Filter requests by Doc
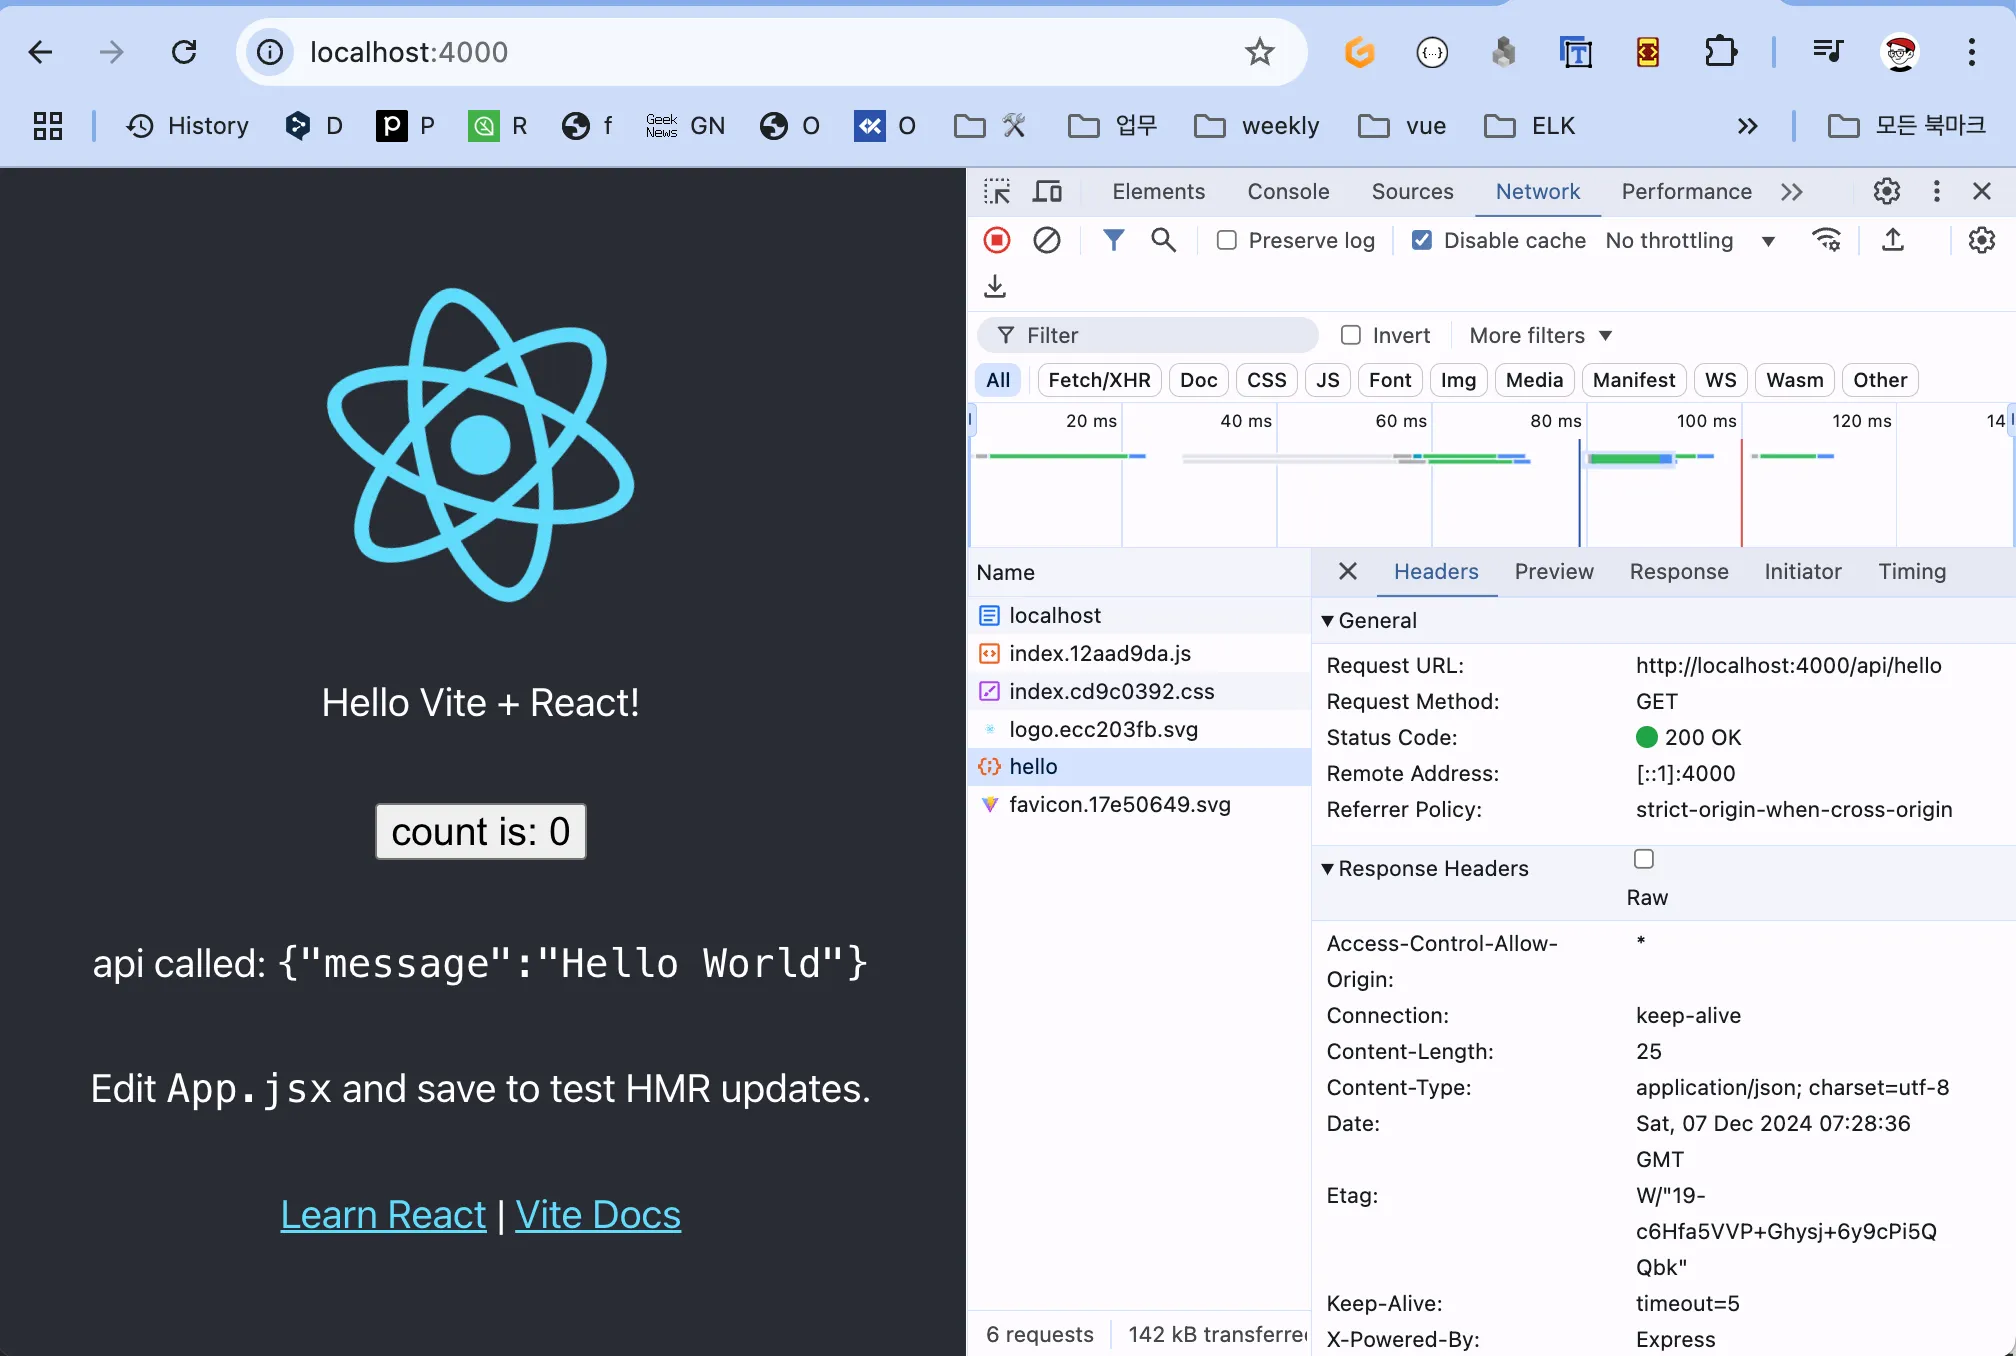The width and height of the screenshot is (2016, 1356). click(x=1198, y=380)
